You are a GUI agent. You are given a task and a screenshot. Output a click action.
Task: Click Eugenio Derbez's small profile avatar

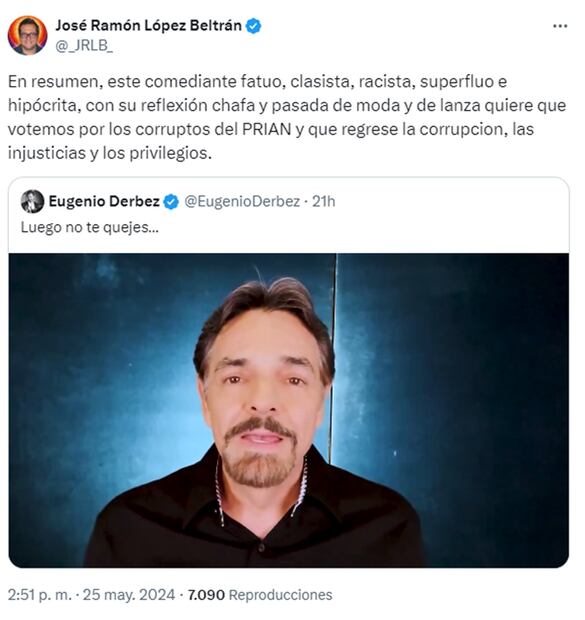(x=32, y=201)
